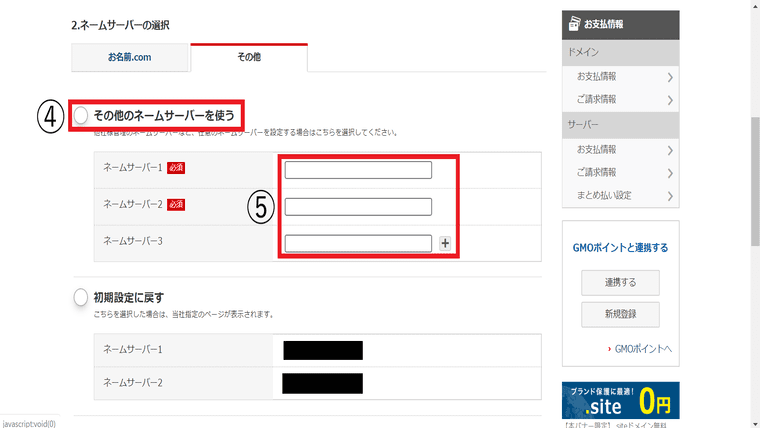
Task: Click the scrollbar down arrow
Action: point(755,423)
